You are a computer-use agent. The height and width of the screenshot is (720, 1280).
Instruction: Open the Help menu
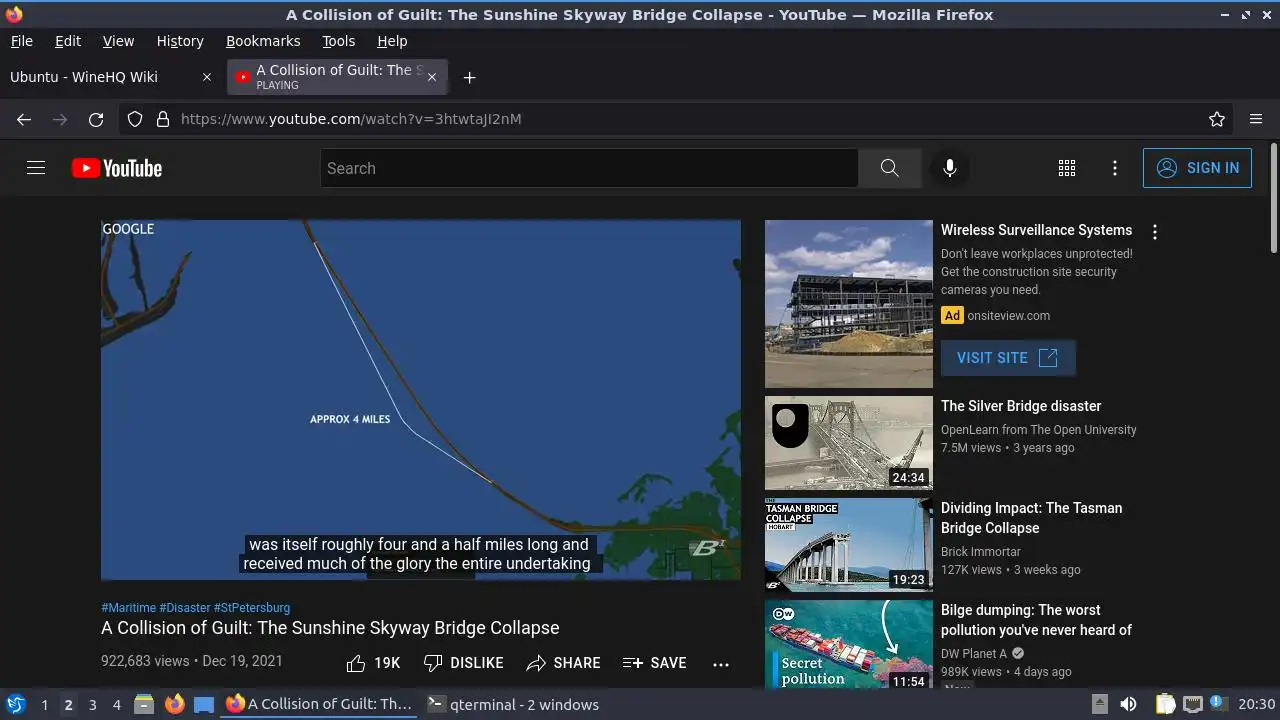[x=392, y=41]
